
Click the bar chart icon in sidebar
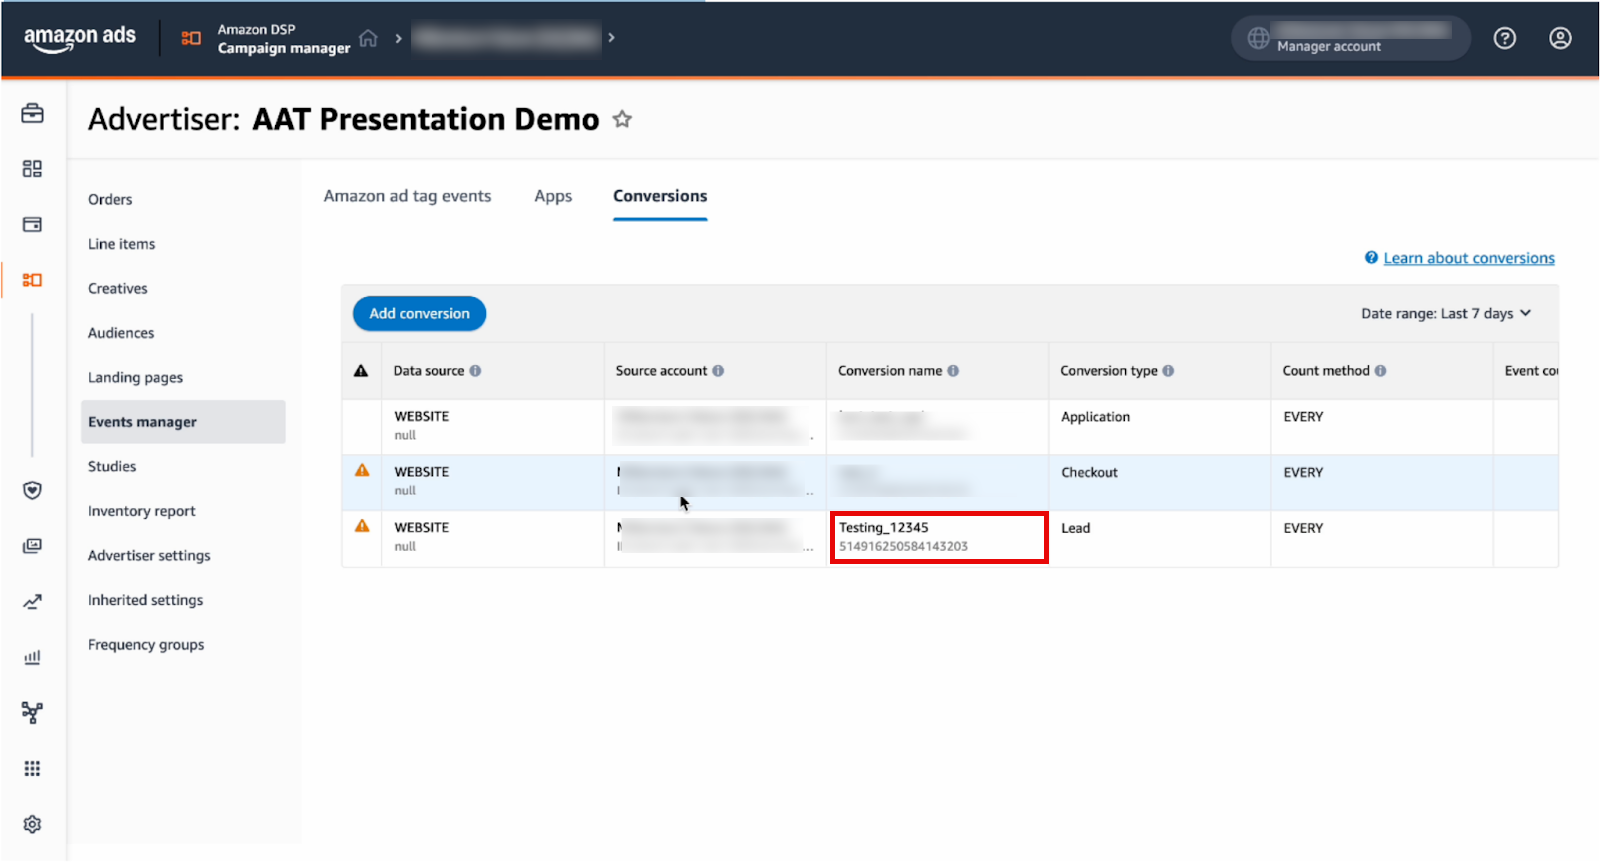[x=32, y=657]
